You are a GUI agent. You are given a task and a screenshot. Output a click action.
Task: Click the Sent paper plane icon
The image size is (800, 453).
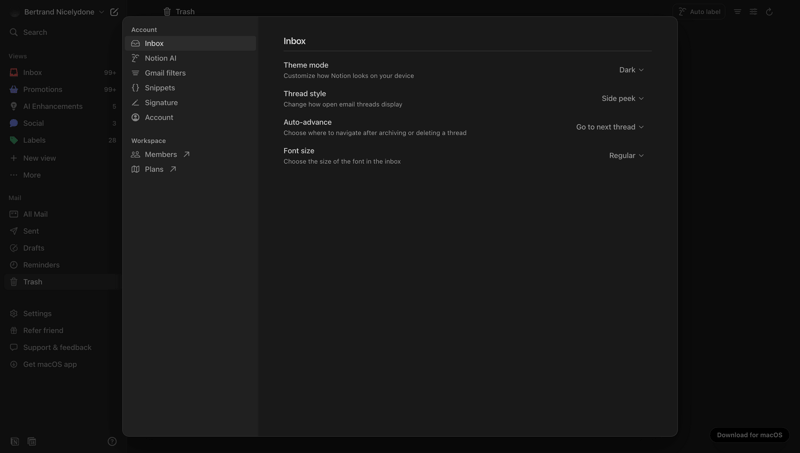tap(14, 231)
